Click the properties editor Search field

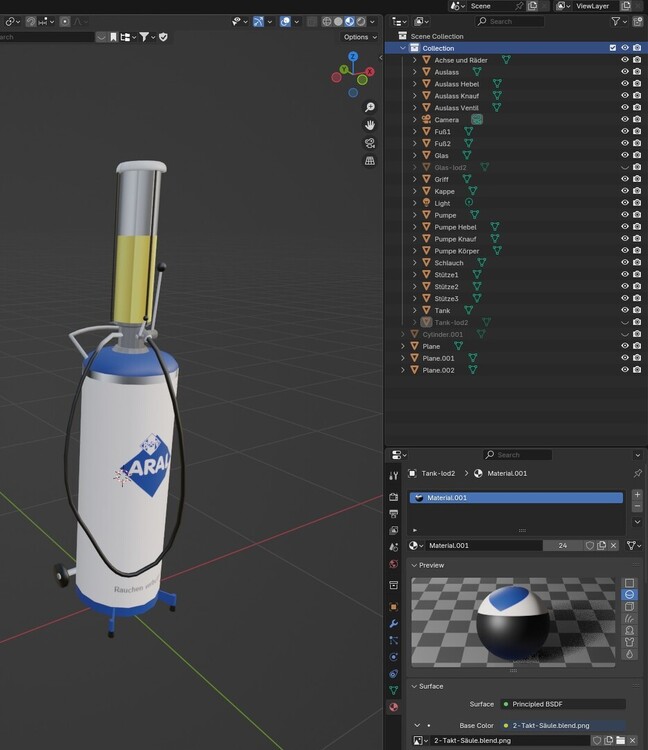pos(517,455)
